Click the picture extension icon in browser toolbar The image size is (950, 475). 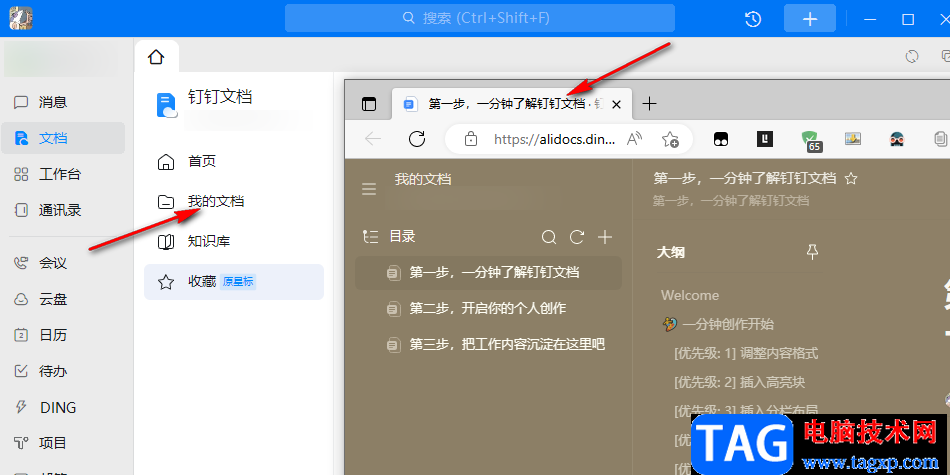(853, 139)
